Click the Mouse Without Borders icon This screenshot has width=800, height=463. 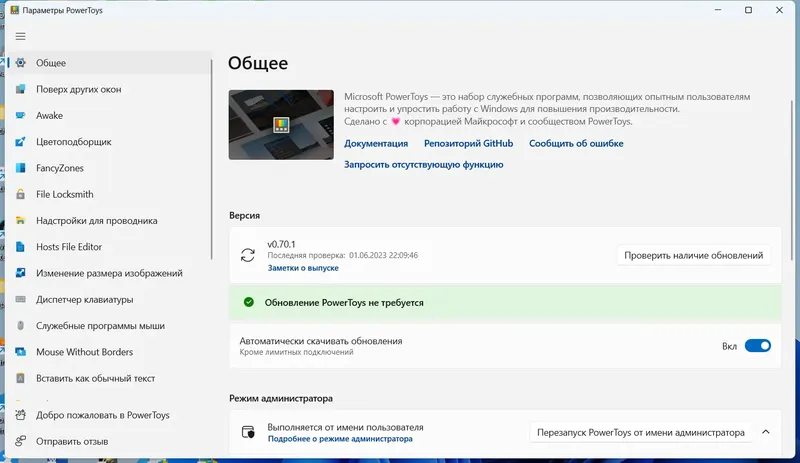click(20, 352)
